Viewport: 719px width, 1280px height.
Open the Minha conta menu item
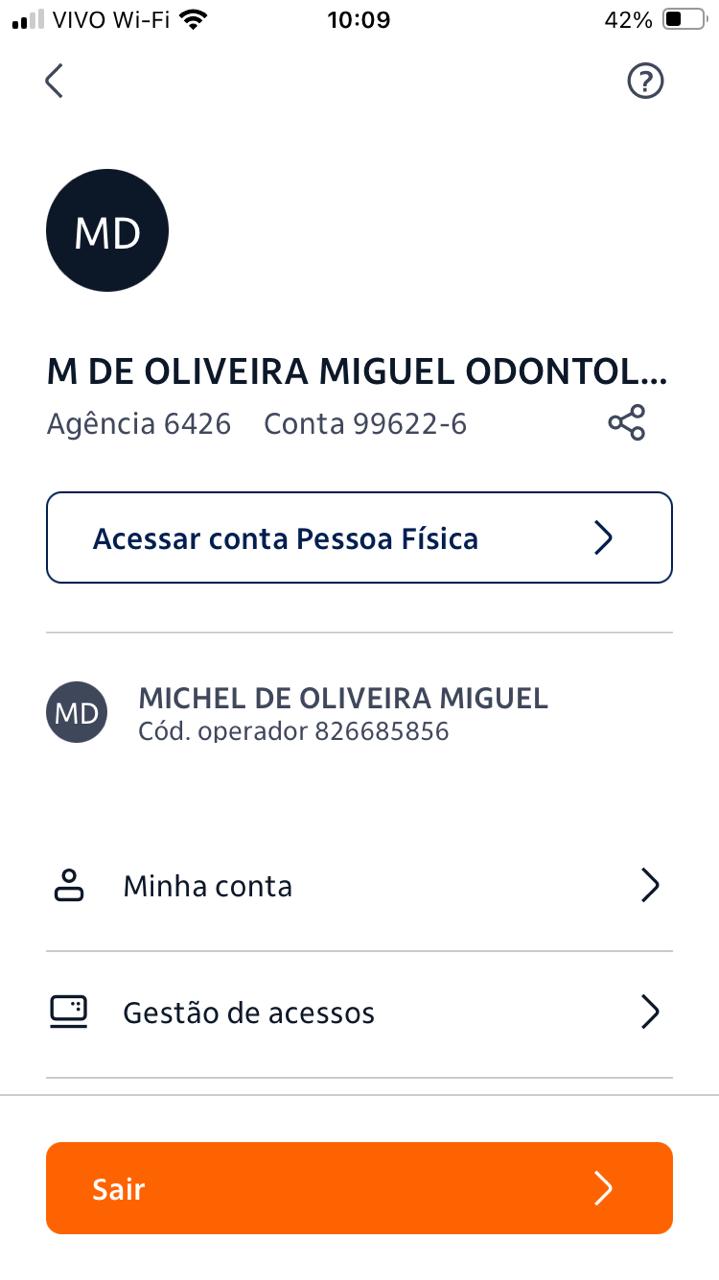207,886
